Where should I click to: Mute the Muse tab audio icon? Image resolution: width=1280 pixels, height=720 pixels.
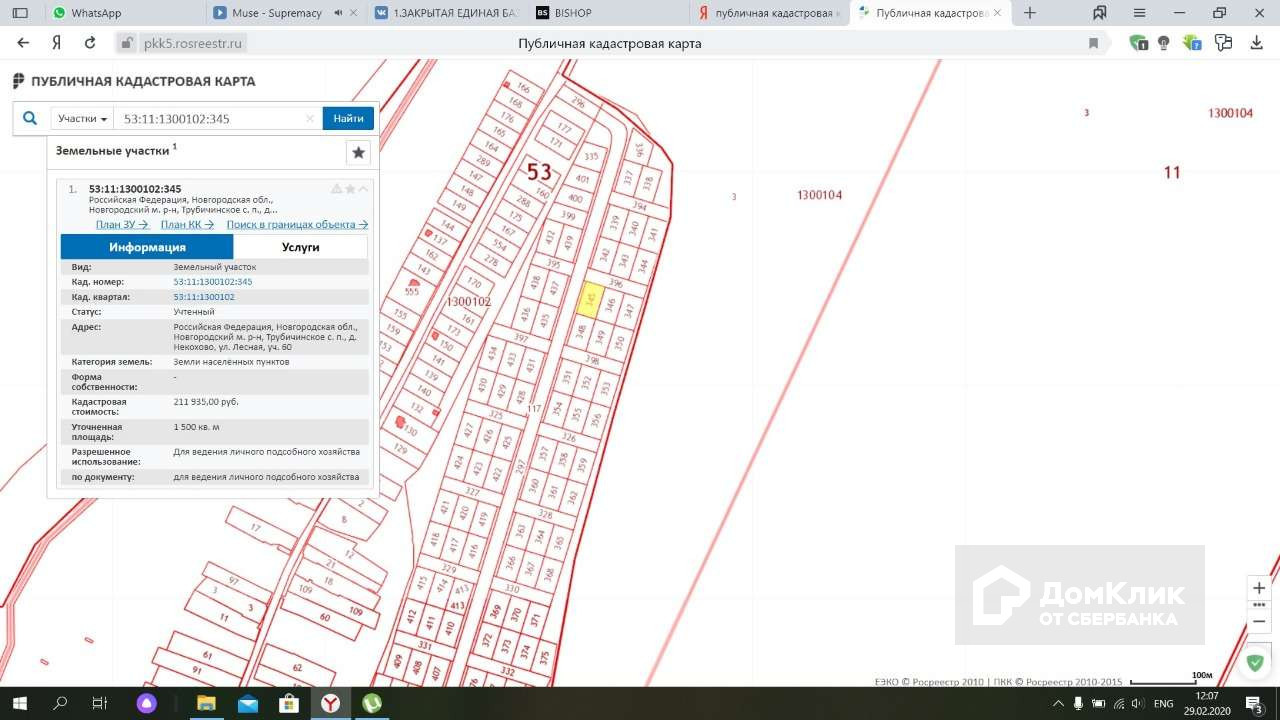click(338, 13)
